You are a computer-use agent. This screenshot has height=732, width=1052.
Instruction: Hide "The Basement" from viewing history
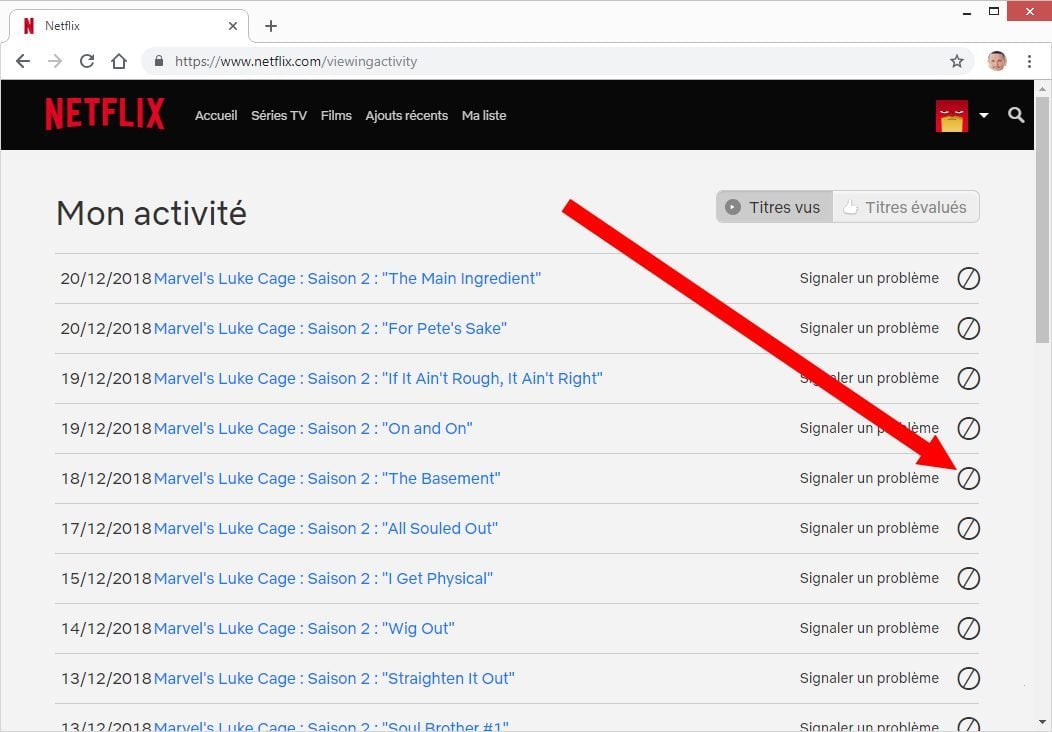click(x=968, y=478)
